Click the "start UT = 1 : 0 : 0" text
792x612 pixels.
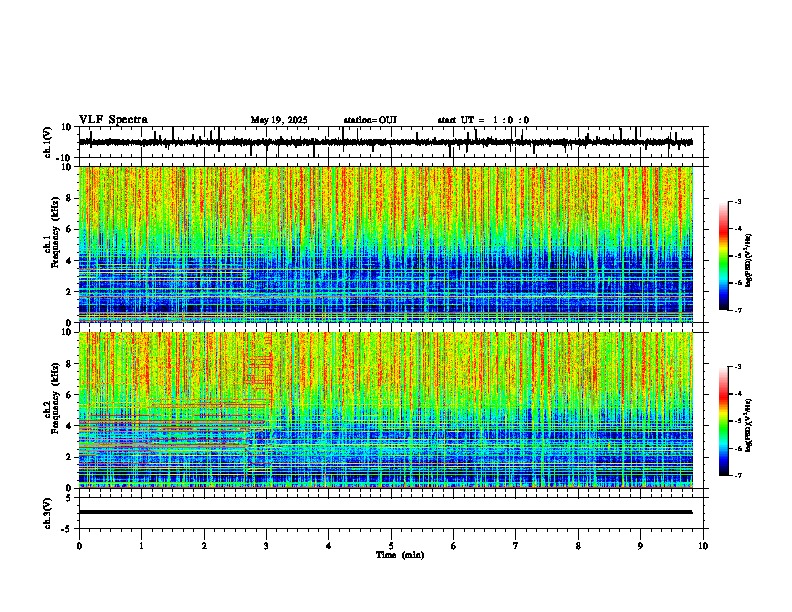click(x=483, y=120)
